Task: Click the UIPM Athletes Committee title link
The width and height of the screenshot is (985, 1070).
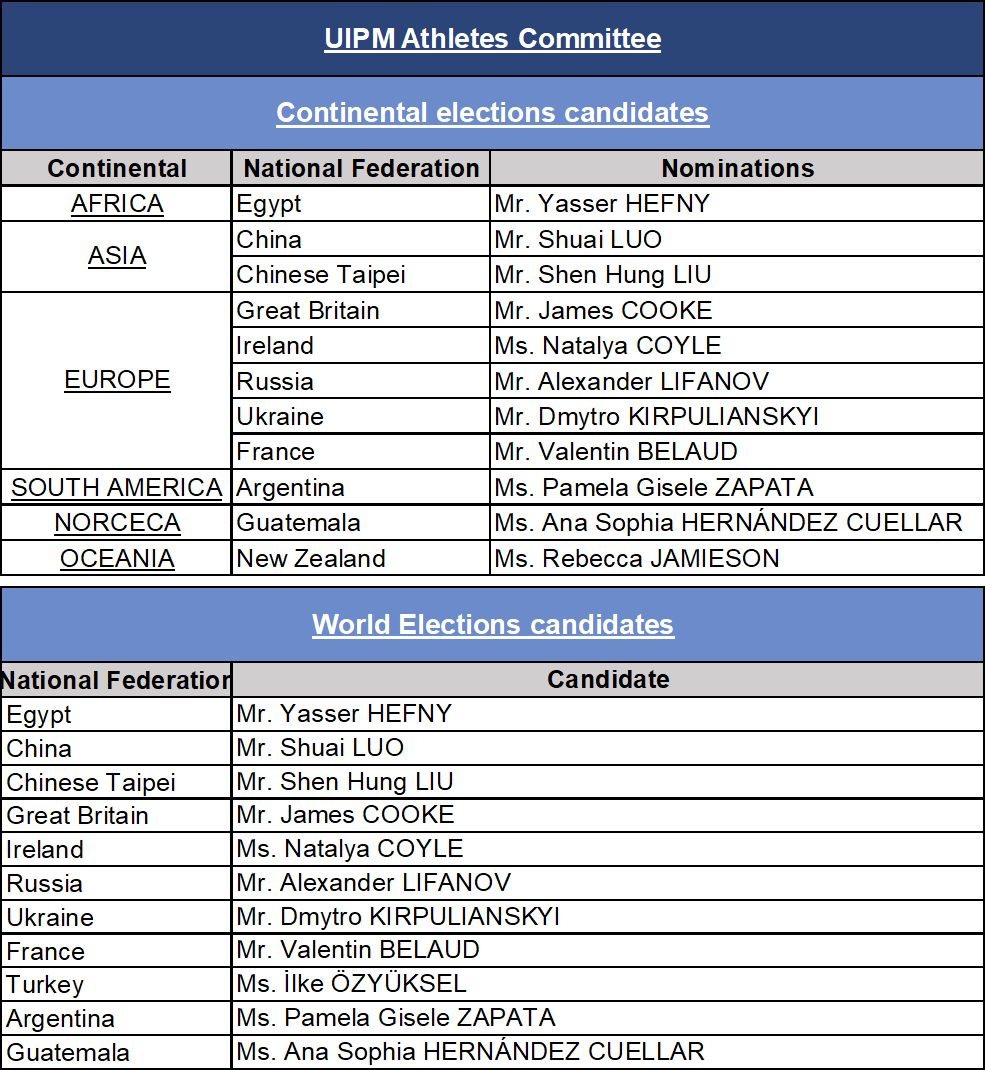Action: pyautogui.click(x=492, y=39)
